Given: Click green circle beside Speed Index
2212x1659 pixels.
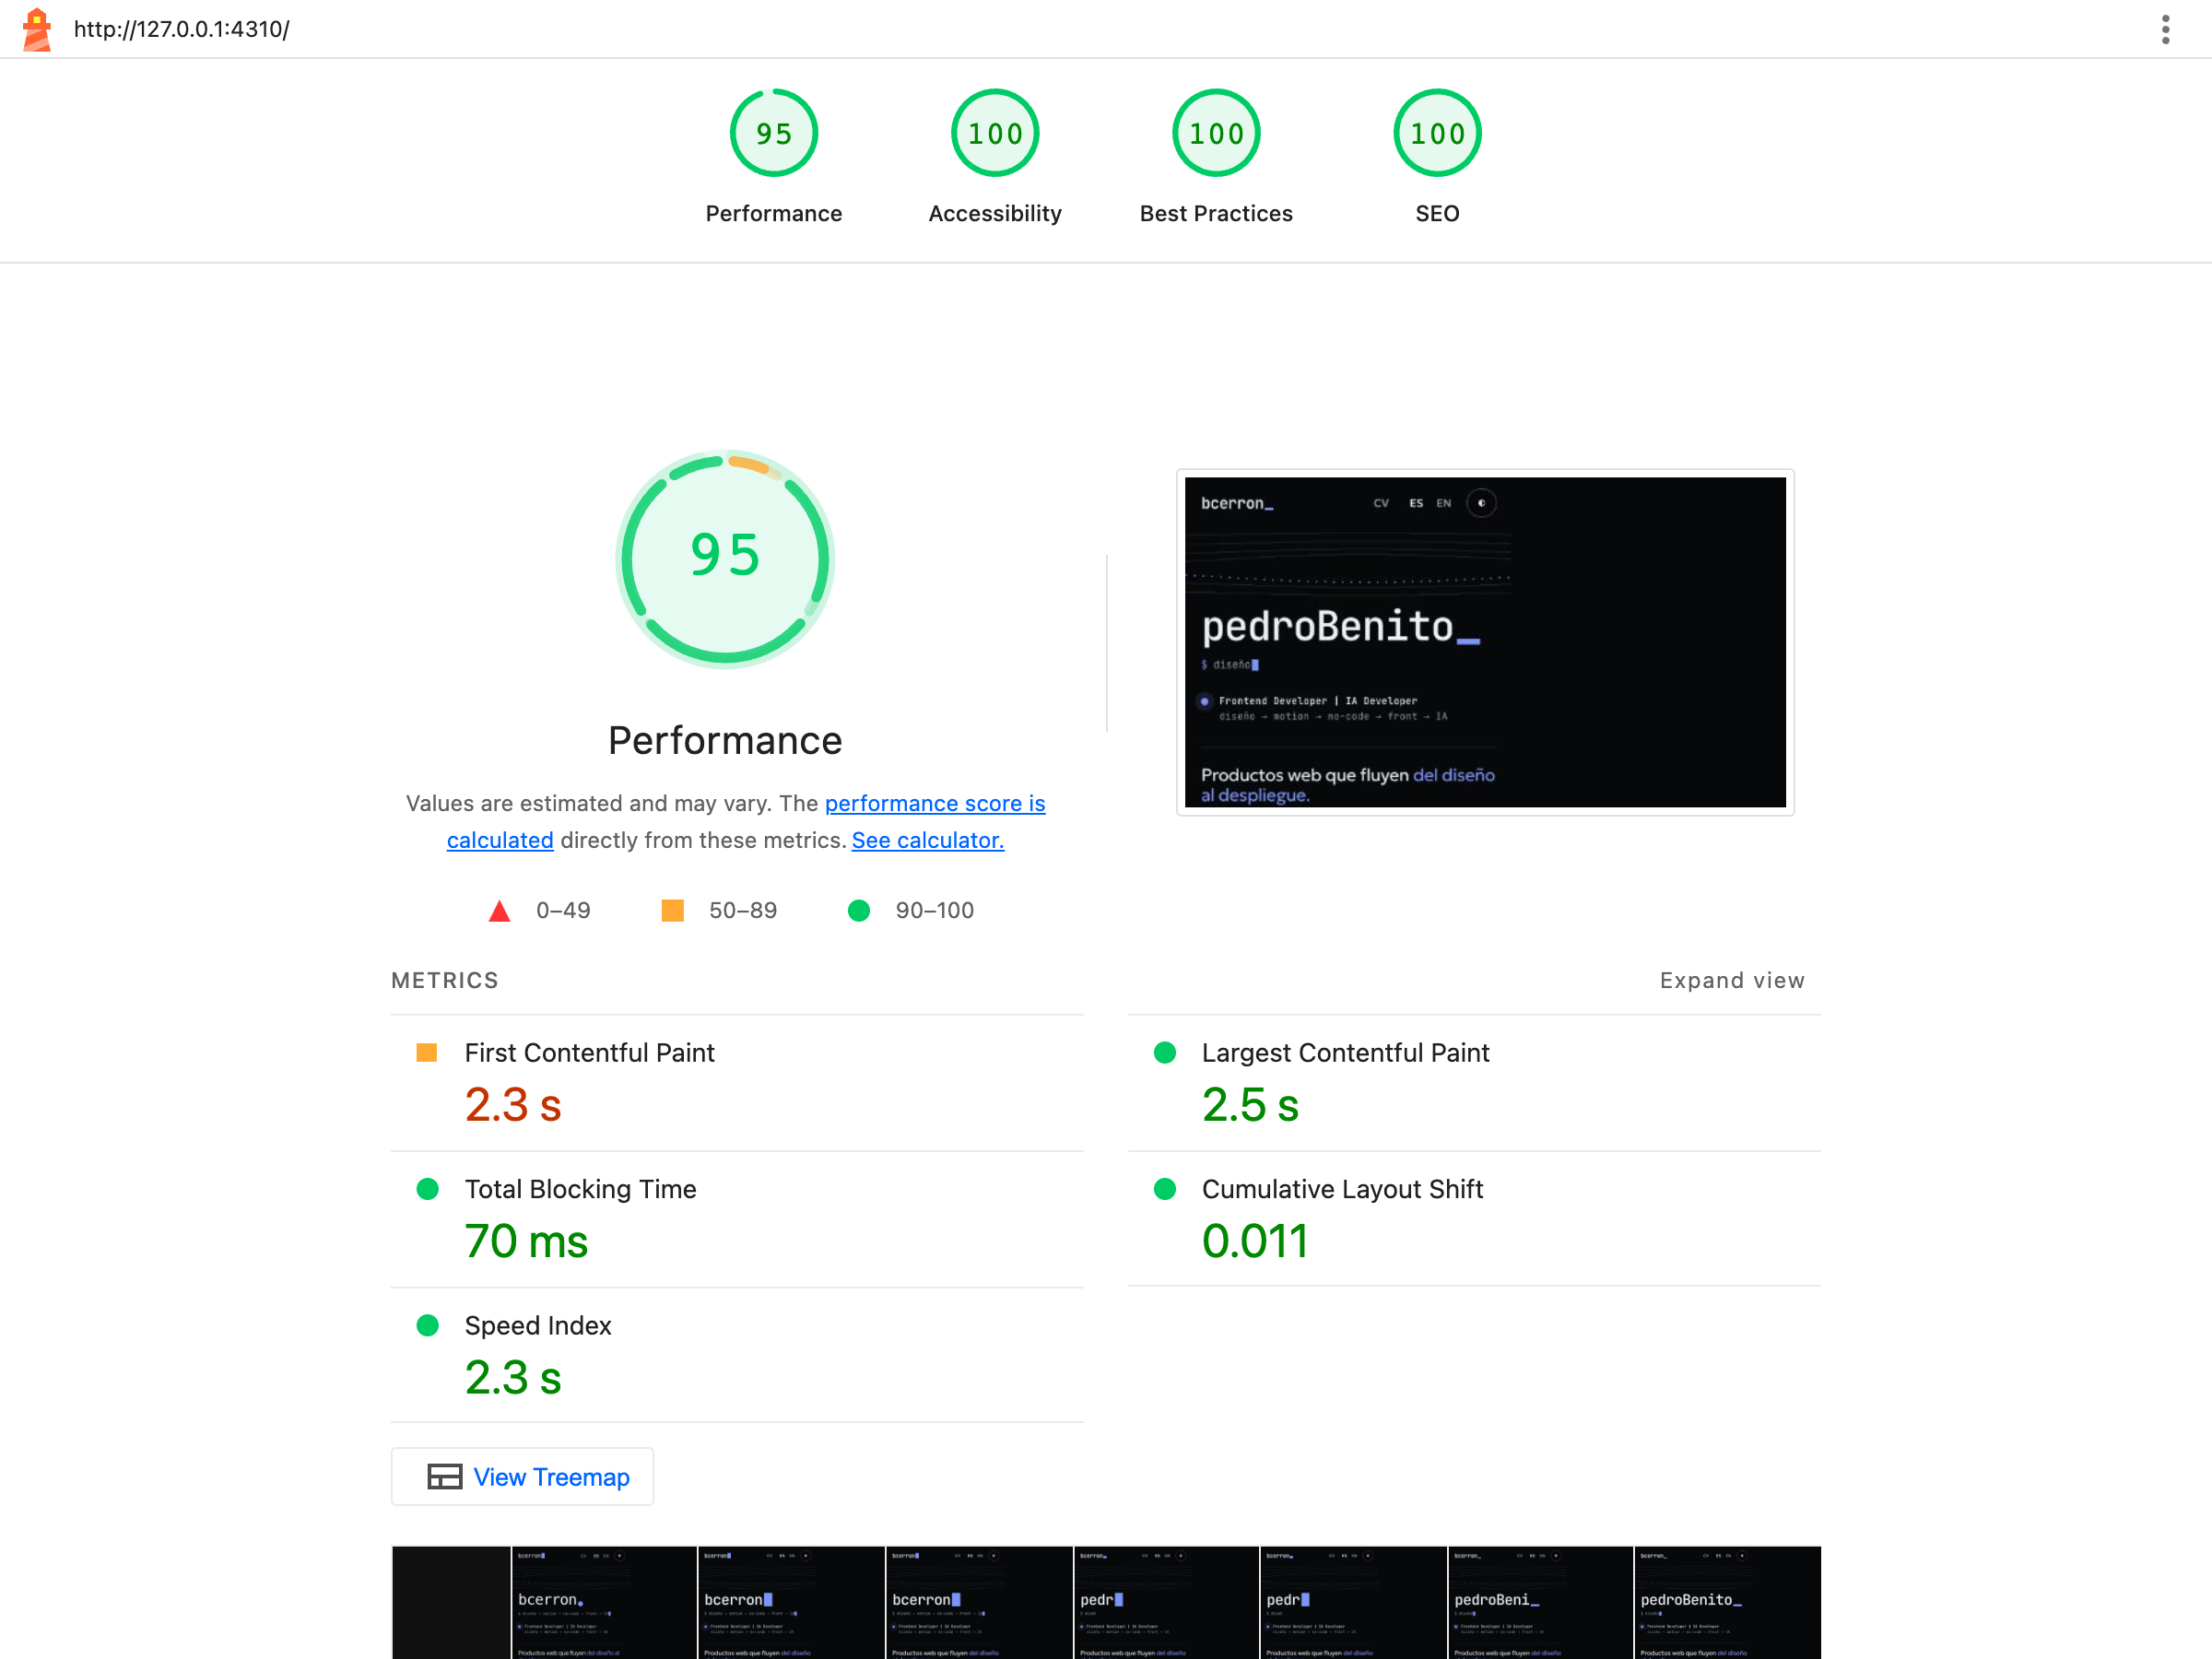Looking at the screenshot, I should coord(427,1325).
